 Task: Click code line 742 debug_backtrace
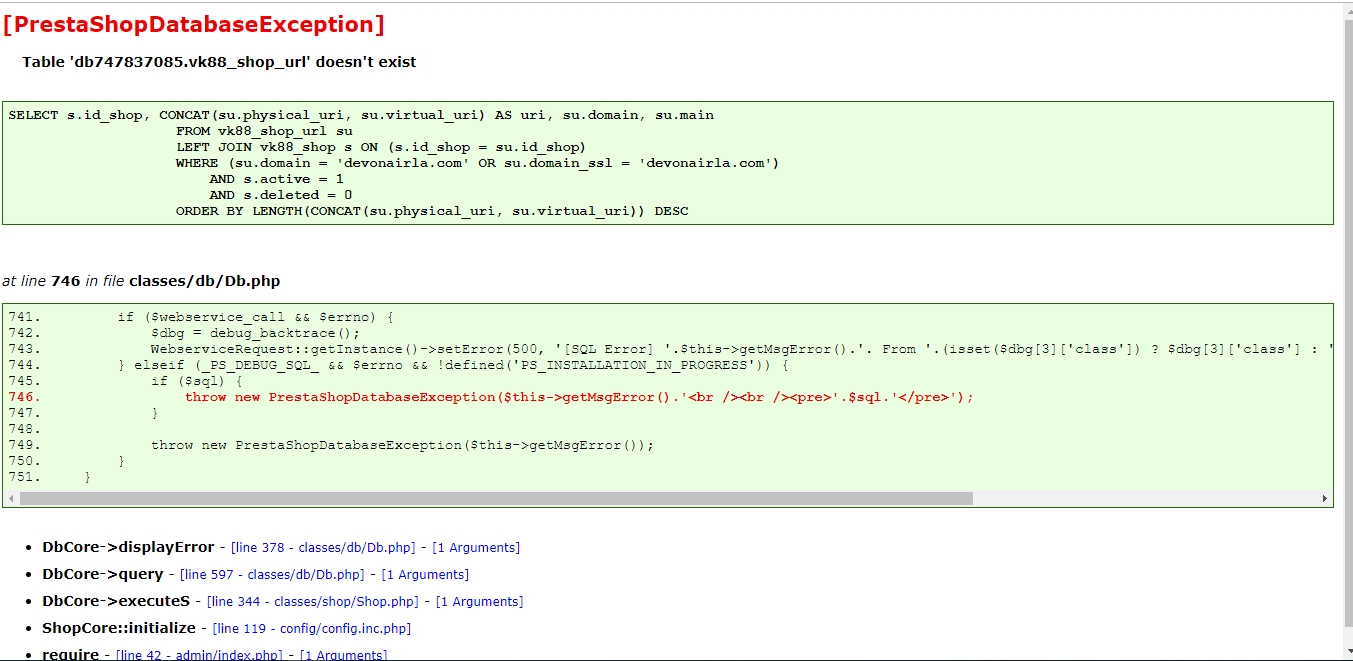[255, 333]
